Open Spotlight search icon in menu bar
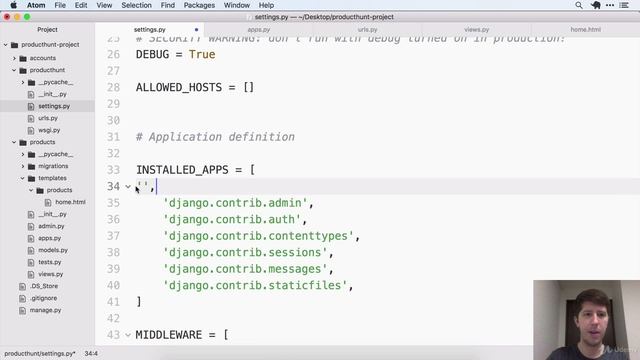The image size is (640, 360). pos(579,5)
